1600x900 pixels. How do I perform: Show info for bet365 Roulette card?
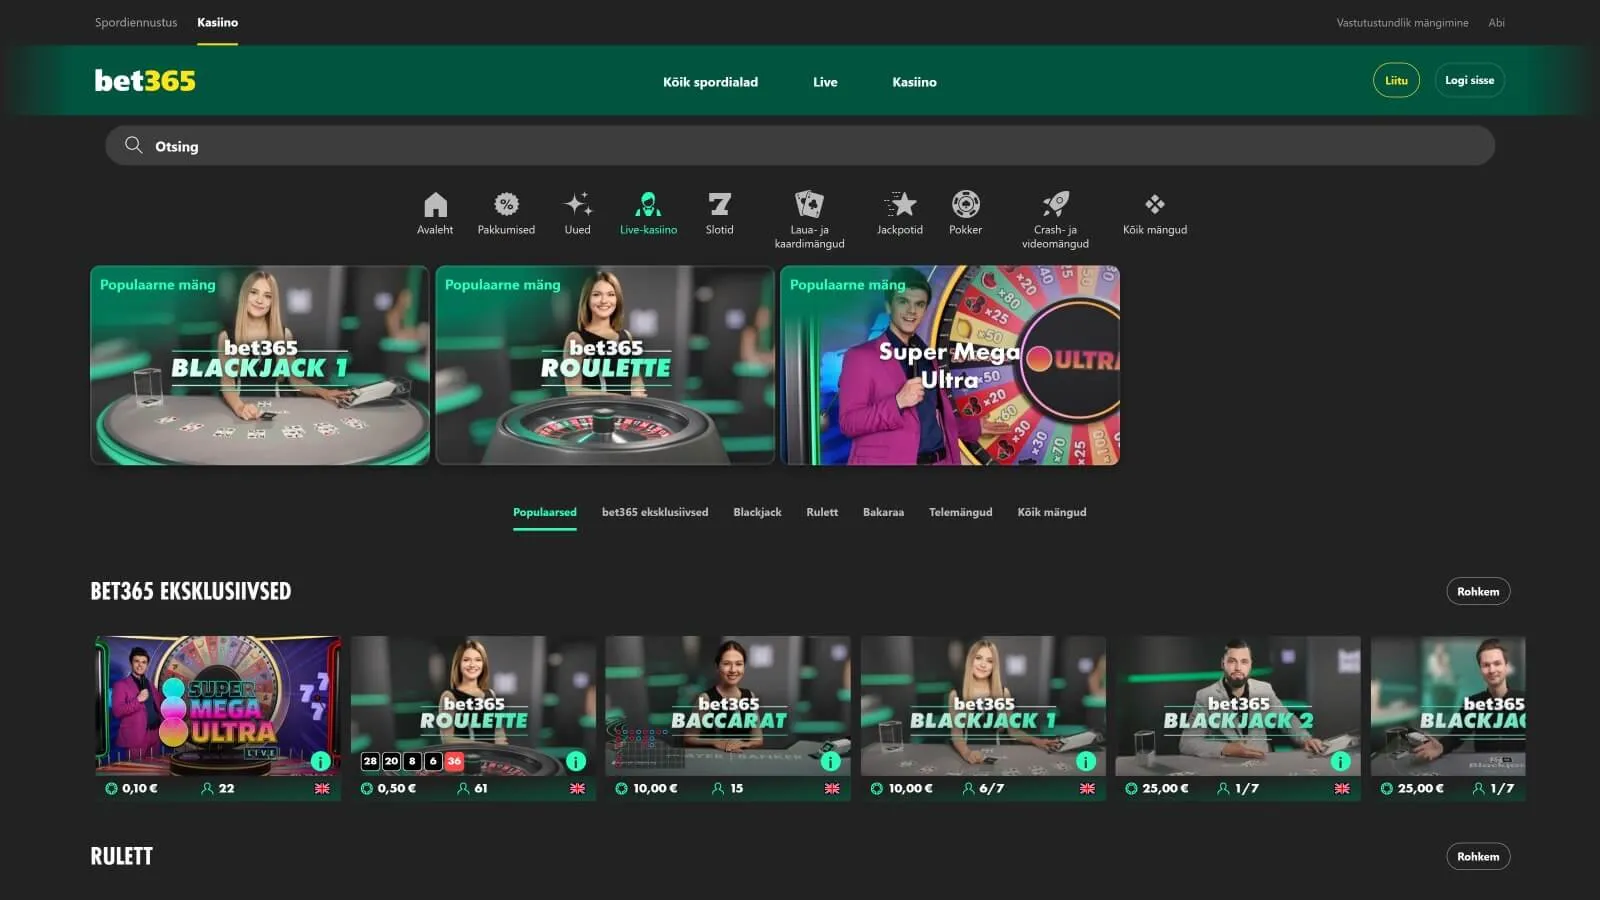[576, 761]
